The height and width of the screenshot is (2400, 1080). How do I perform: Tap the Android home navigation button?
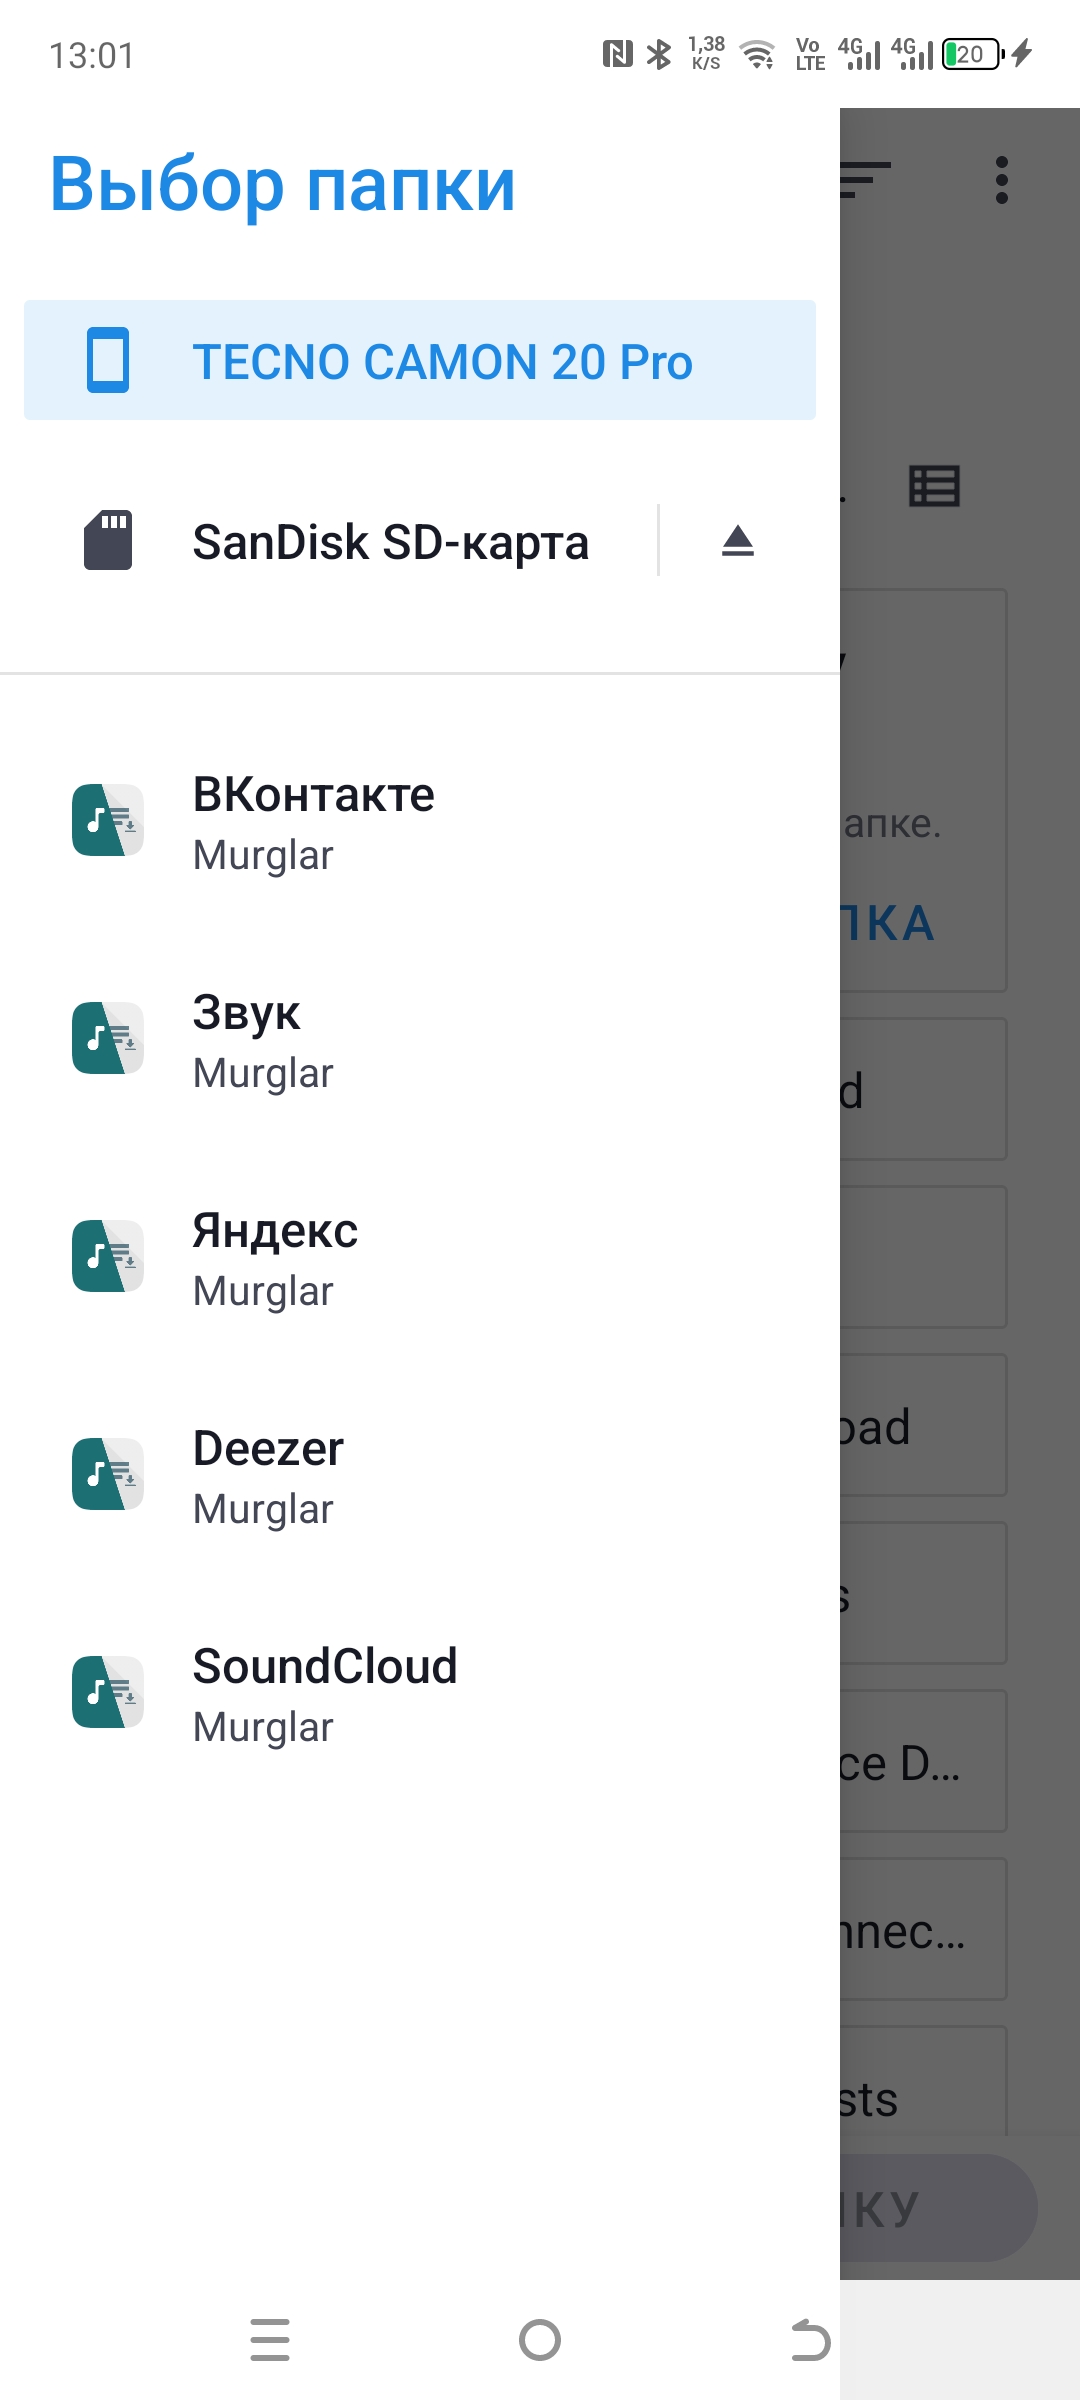pyautogui.click(x=540, y=2340)
